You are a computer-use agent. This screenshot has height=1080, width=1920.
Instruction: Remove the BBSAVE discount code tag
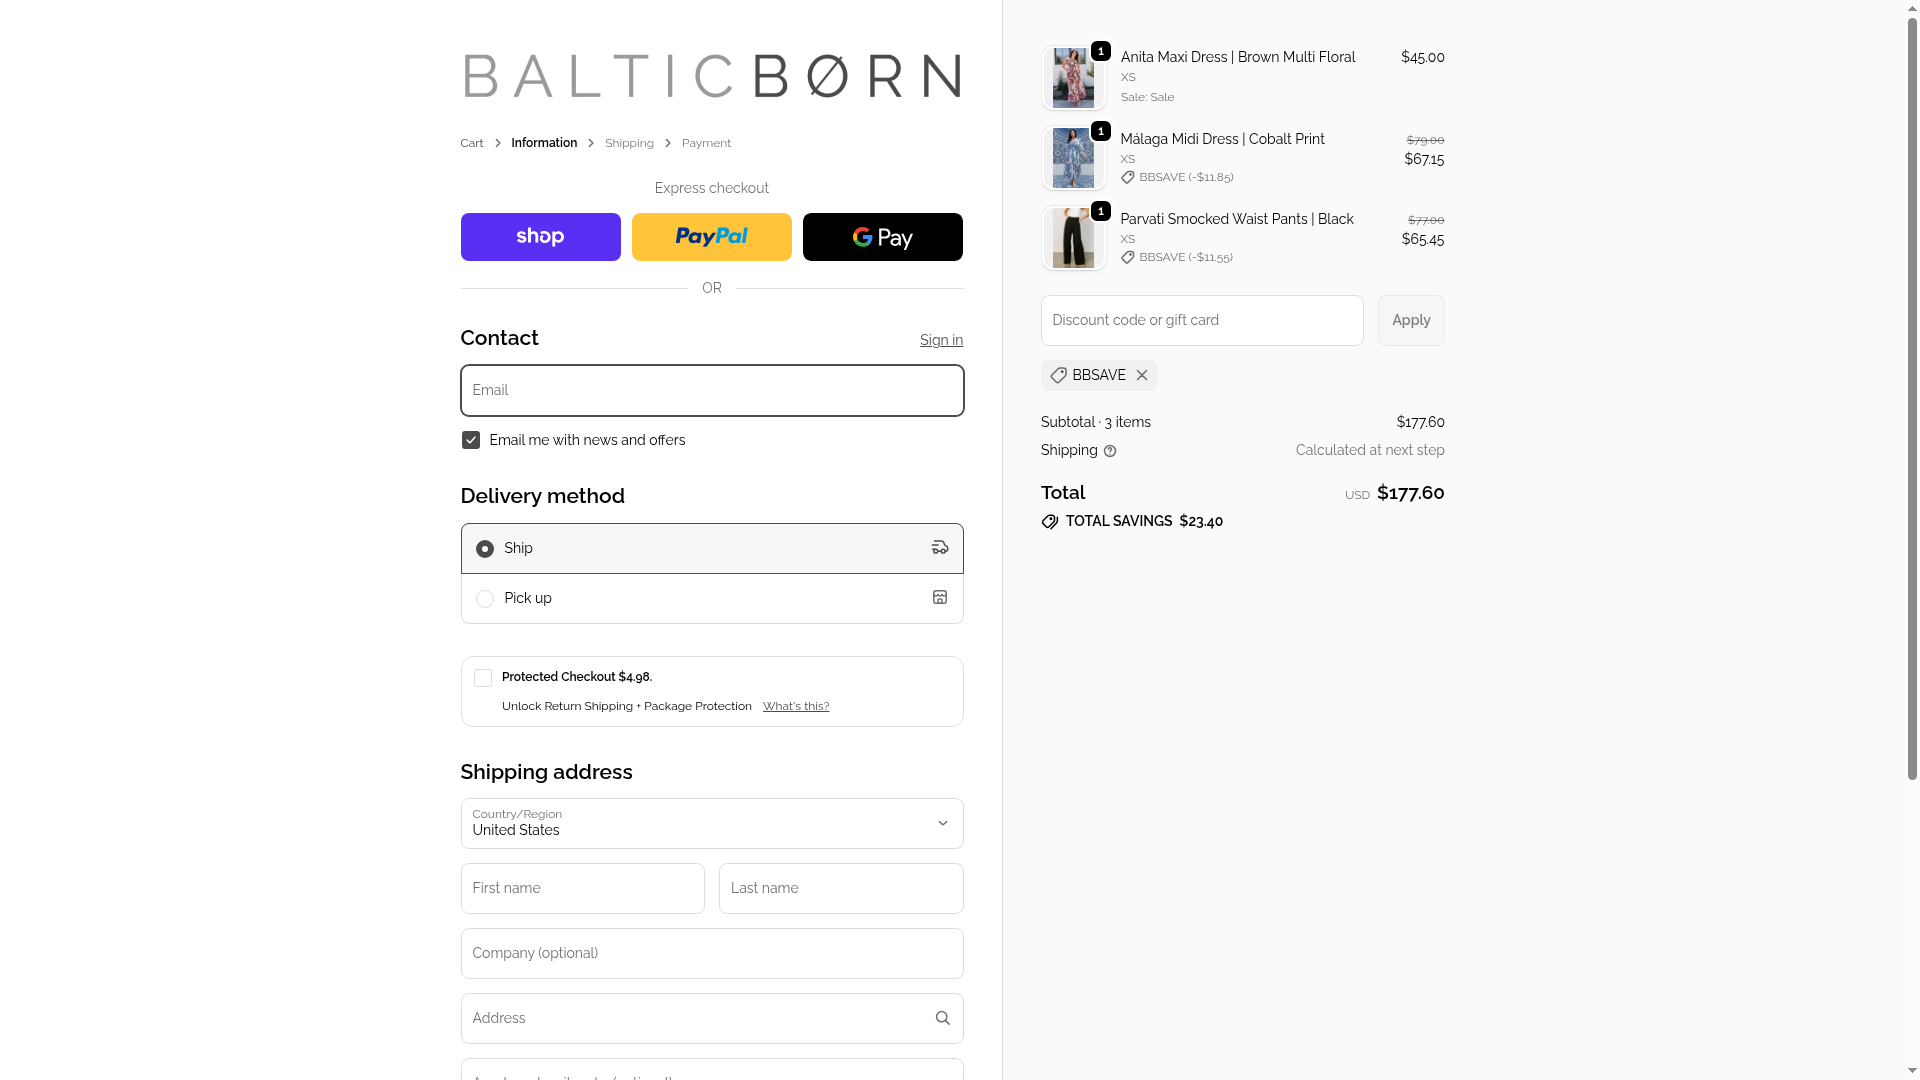(x=1141, y=375)
